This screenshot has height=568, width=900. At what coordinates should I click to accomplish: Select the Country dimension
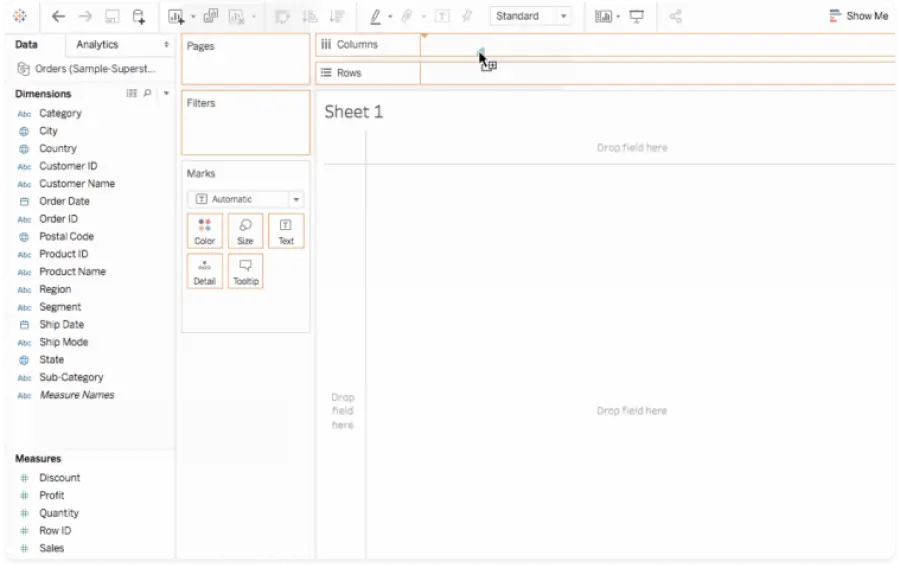pyautogui.click(x=57, y=149)
